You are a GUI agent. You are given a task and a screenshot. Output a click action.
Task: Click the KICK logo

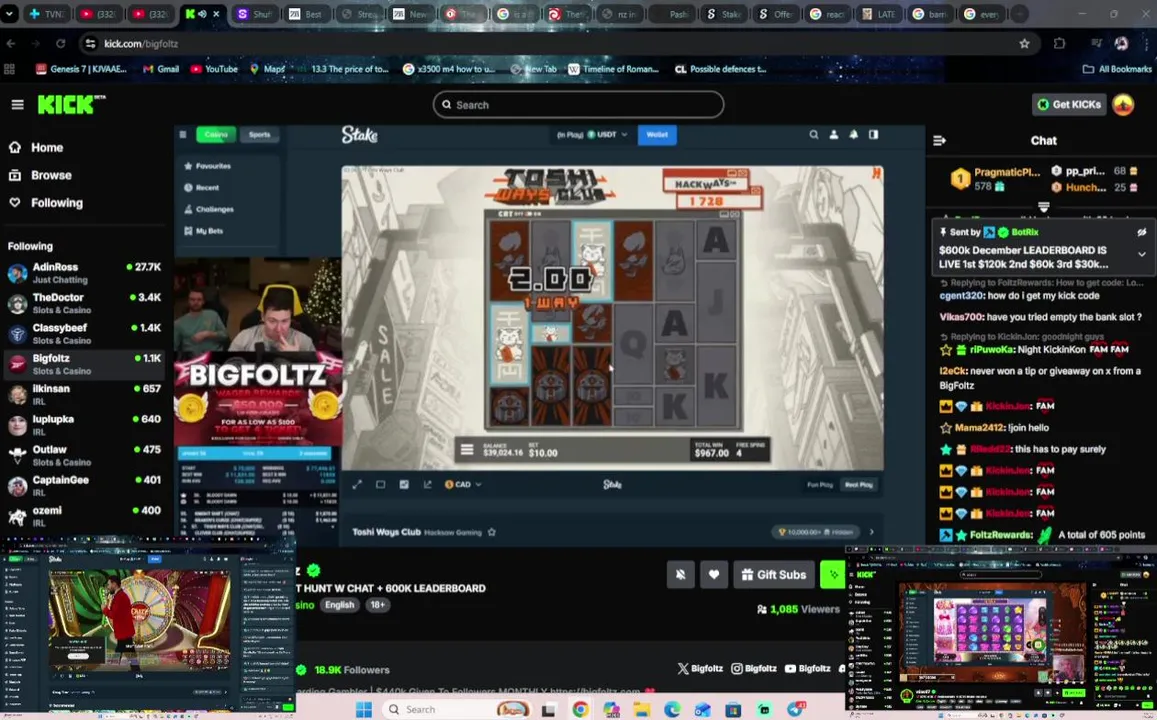[x=71, y=105]
